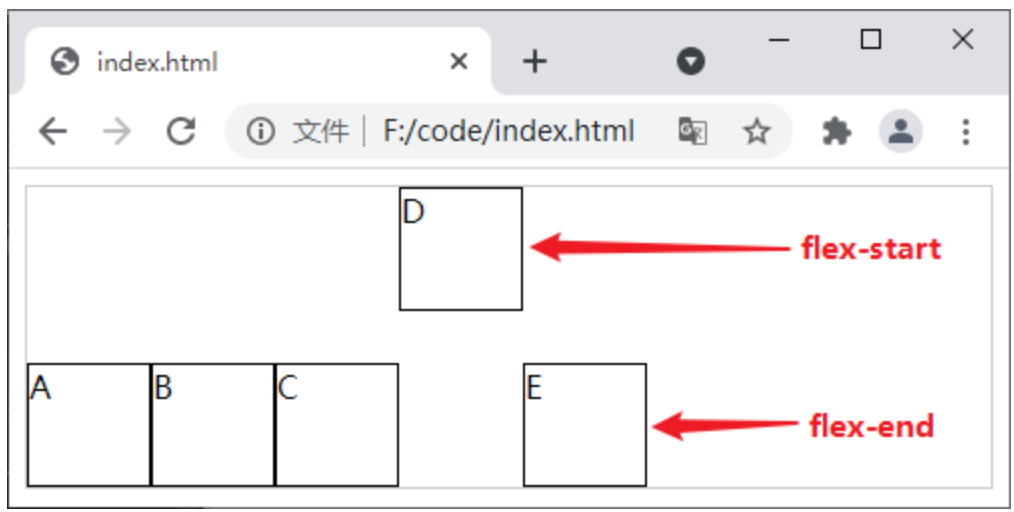Image resolution: width=1014 pixels, height=512 pixels.
Task: Click box C in the page
Action: pyautogui.click(x=336, y=425)
